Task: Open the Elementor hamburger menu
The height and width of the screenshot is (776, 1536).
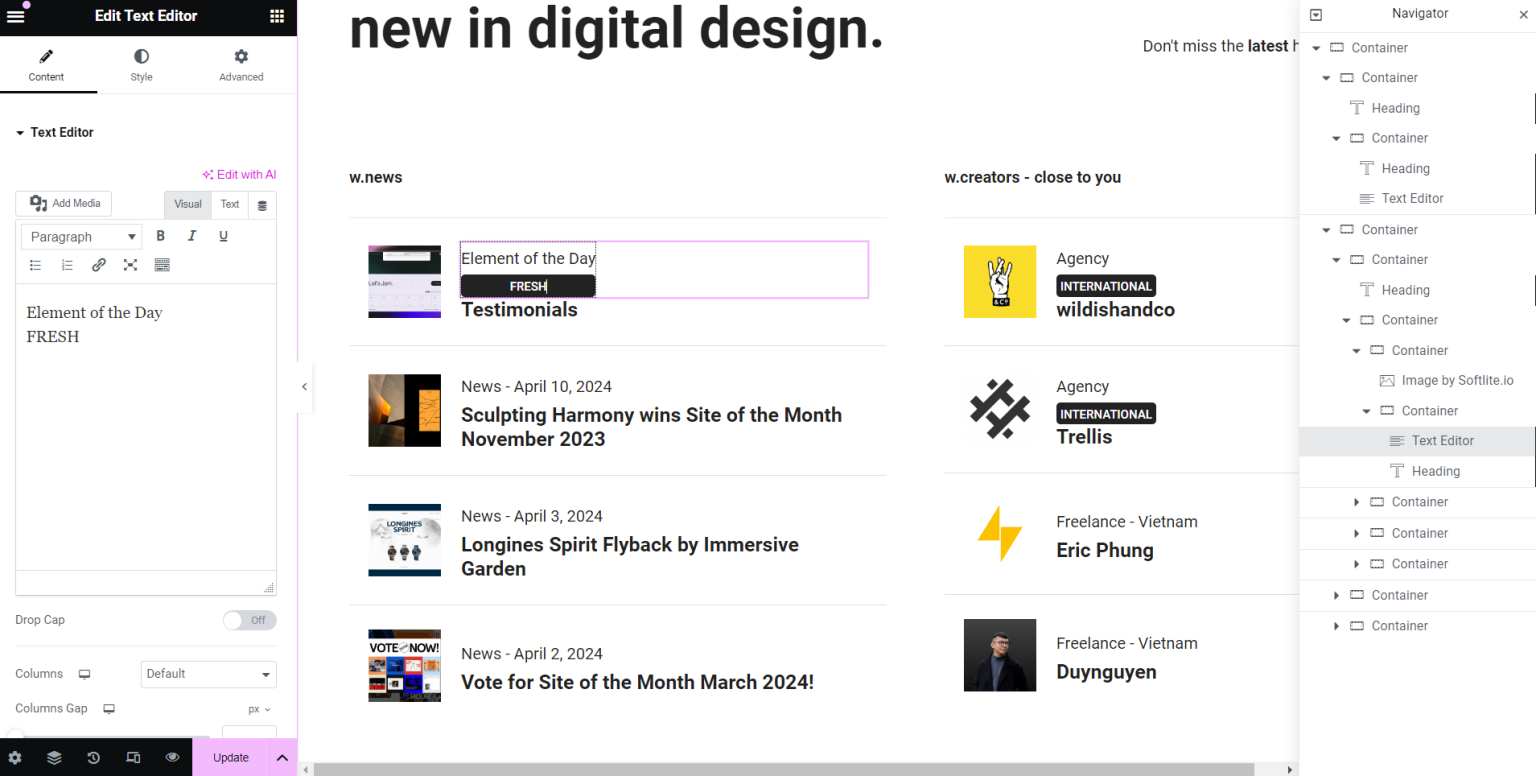Action: tap(16, 16)
